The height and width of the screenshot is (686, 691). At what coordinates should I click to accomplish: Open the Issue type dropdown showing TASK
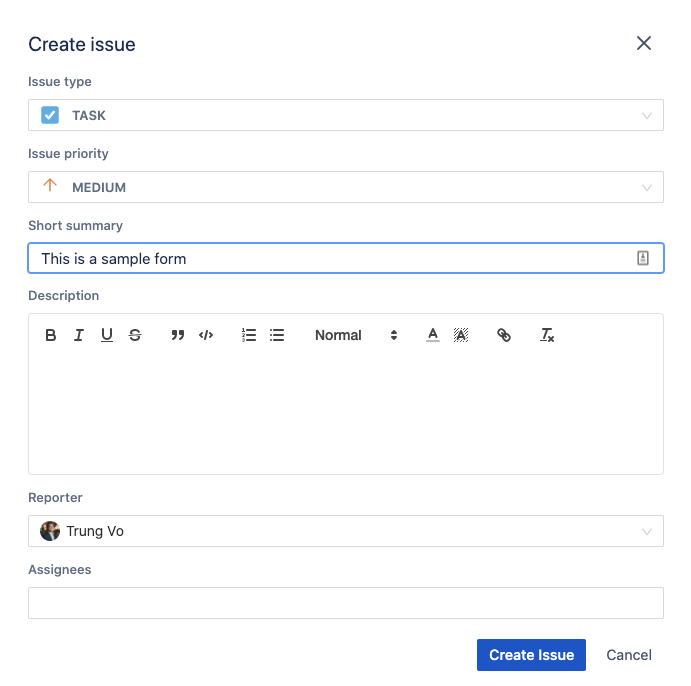(x=346, y=115)
